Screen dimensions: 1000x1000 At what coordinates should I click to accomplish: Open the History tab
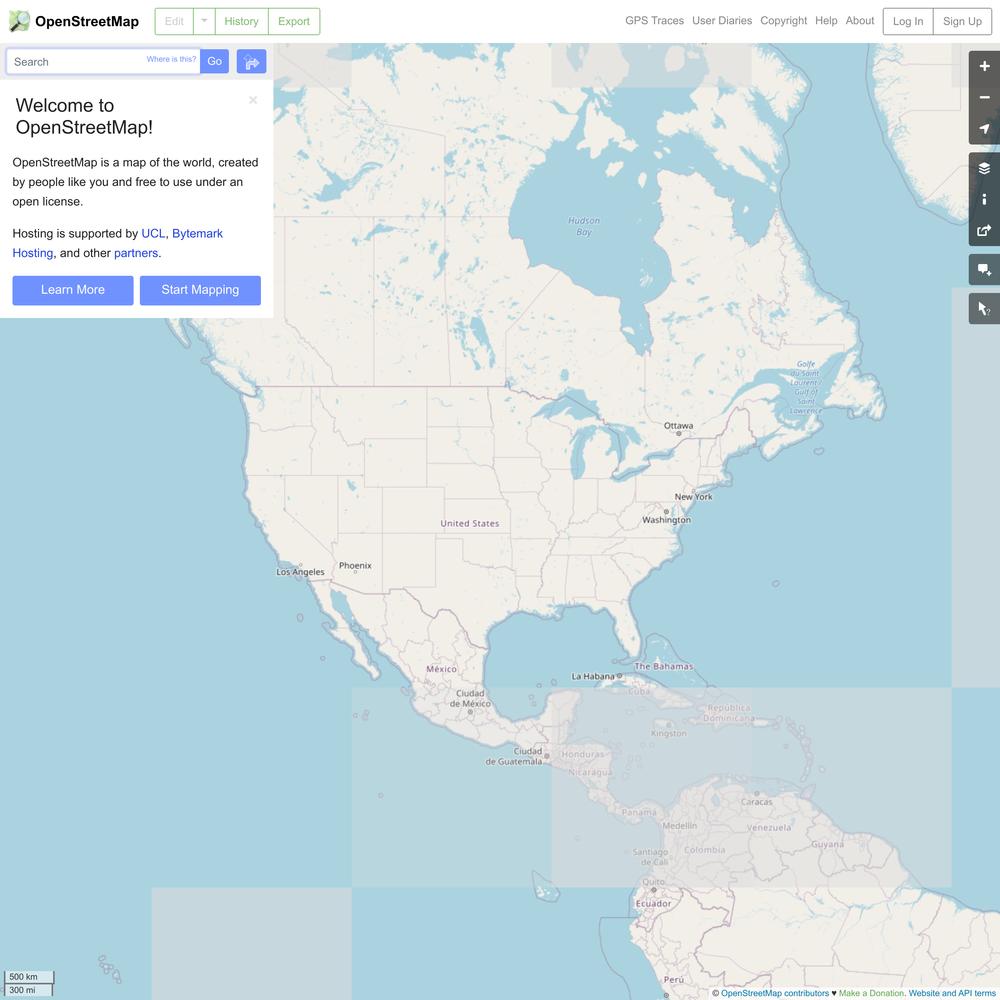(241, 21)
